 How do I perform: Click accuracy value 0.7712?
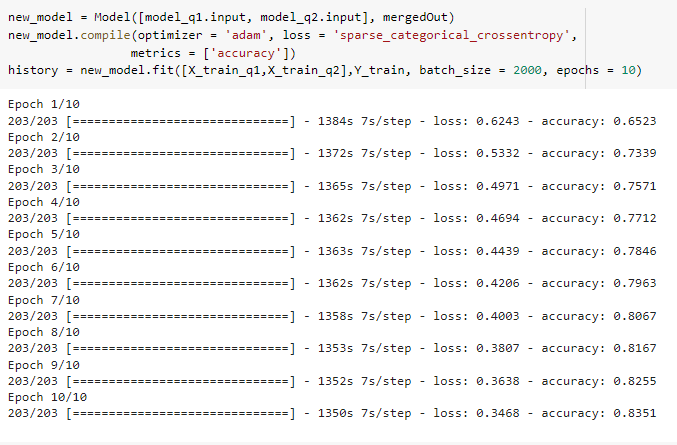(635, 218)
